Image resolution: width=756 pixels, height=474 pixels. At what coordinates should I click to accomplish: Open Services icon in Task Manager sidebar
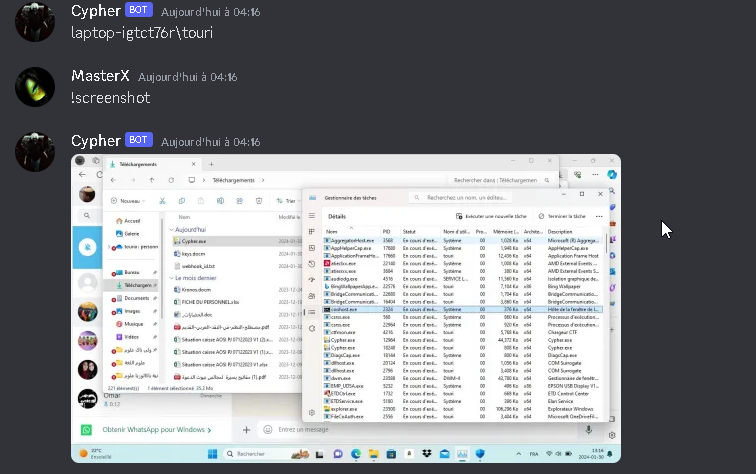[312, 328]
